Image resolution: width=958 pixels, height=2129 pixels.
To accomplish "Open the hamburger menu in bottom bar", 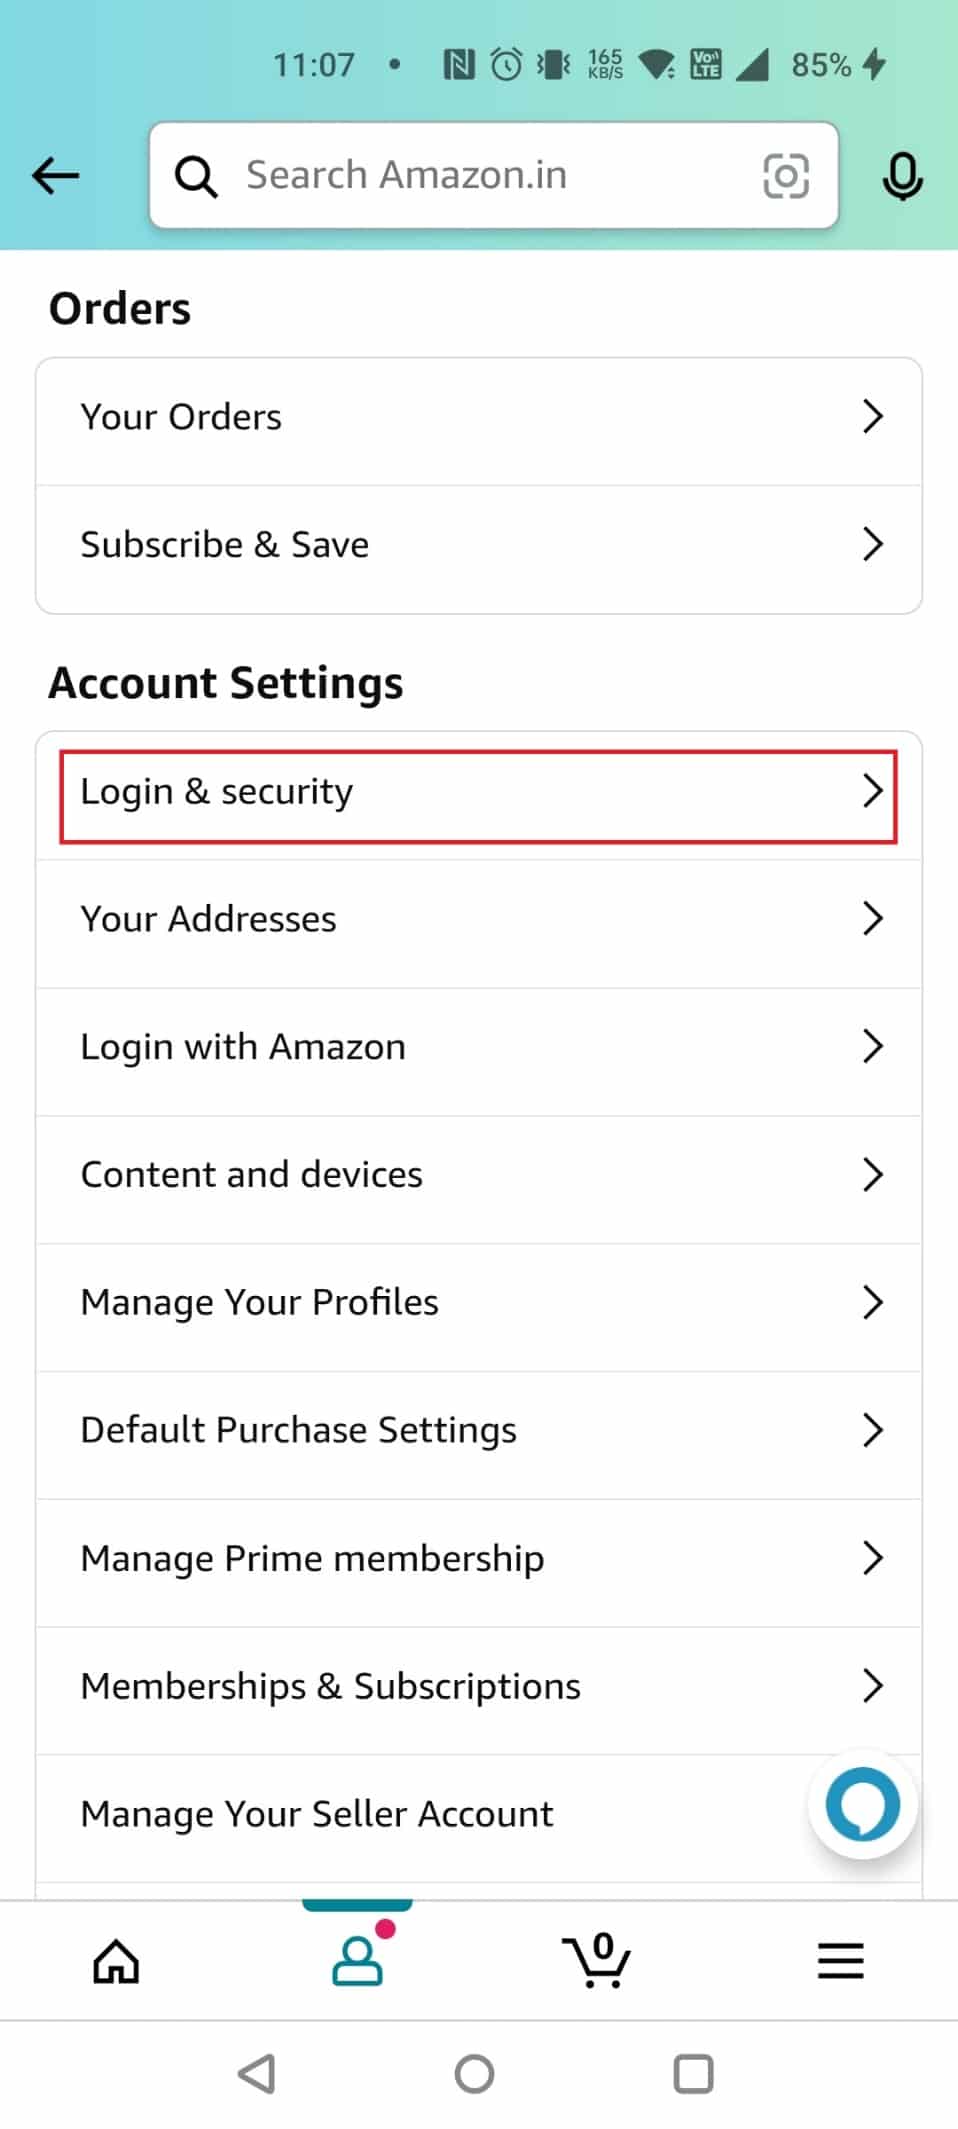I will pyautogui.click(x=840, y=1961).
